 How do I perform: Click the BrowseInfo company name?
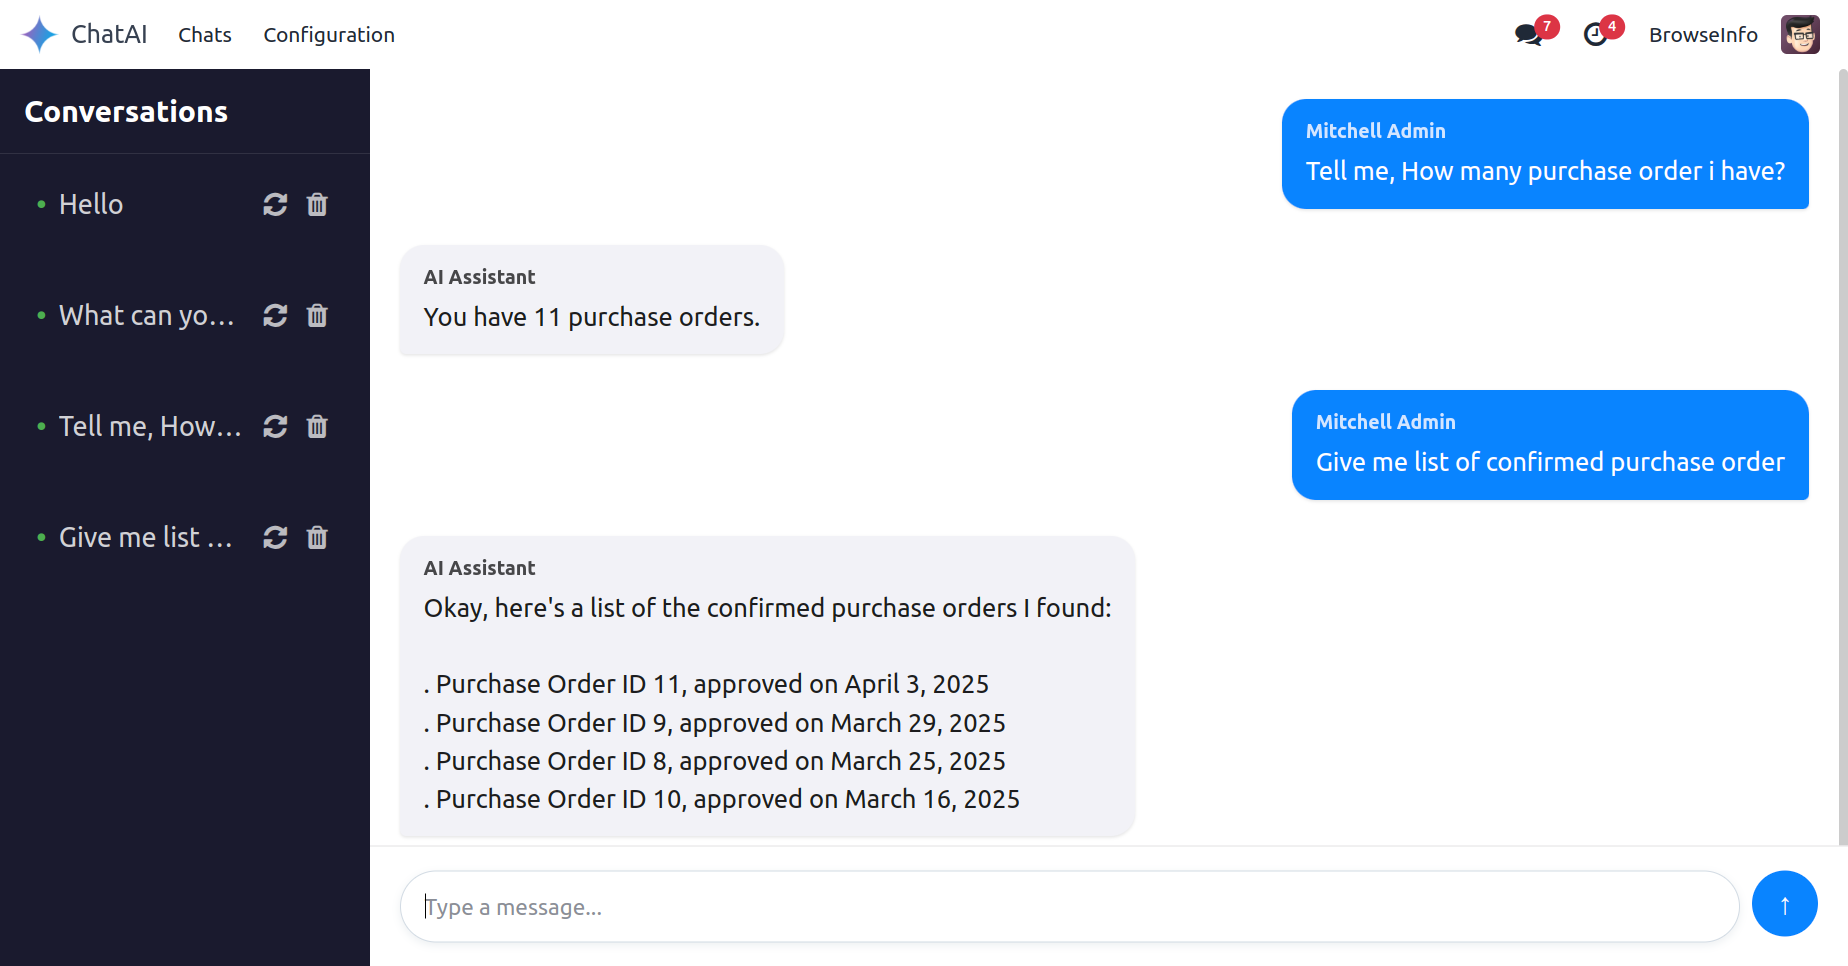click(1703, 35)
